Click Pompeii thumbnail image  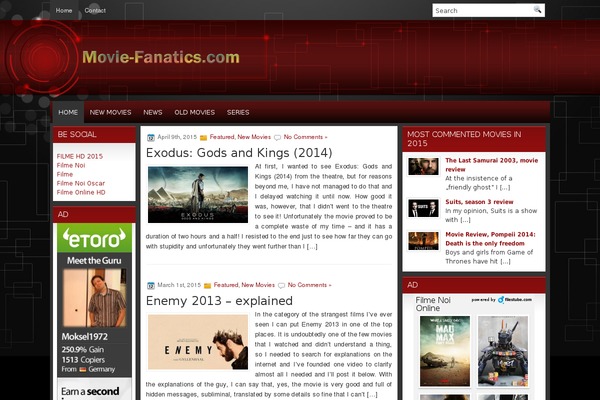423,241
